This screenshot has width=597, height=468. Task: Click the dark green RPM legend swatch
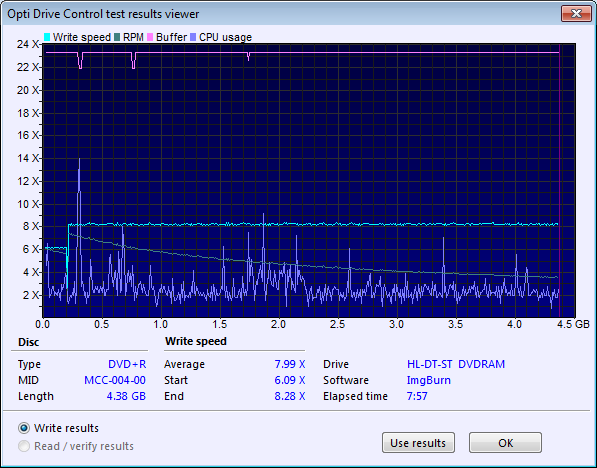[117, 37]
